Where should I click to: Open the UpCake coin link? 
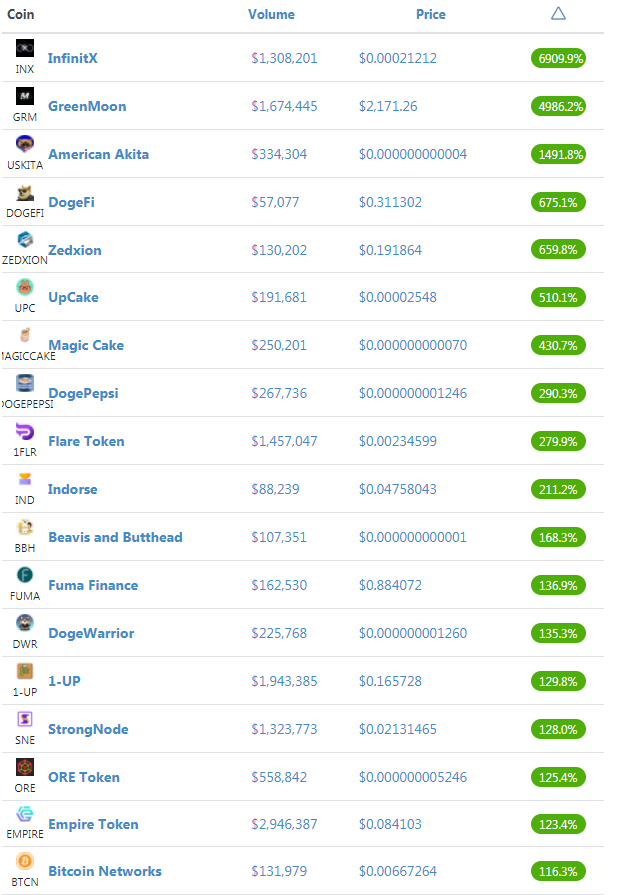tap(73, 297)
